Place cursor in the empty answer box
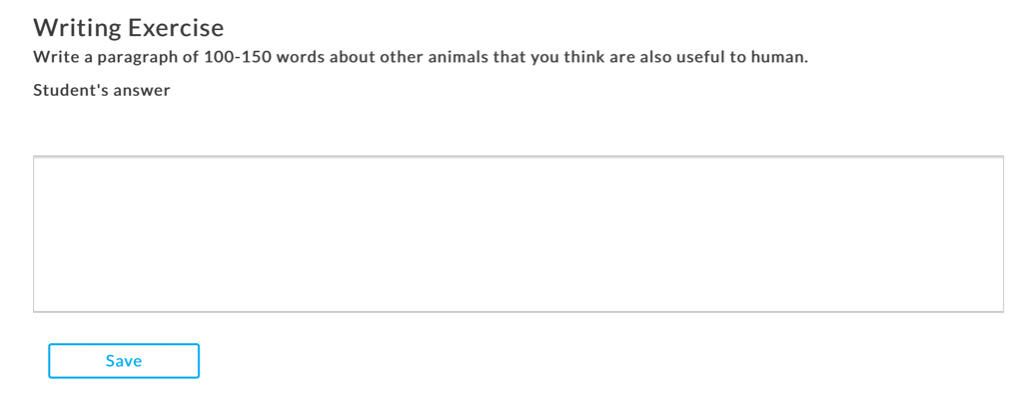The height and width of the screenshot is (395, 1024). coord(518,234)
